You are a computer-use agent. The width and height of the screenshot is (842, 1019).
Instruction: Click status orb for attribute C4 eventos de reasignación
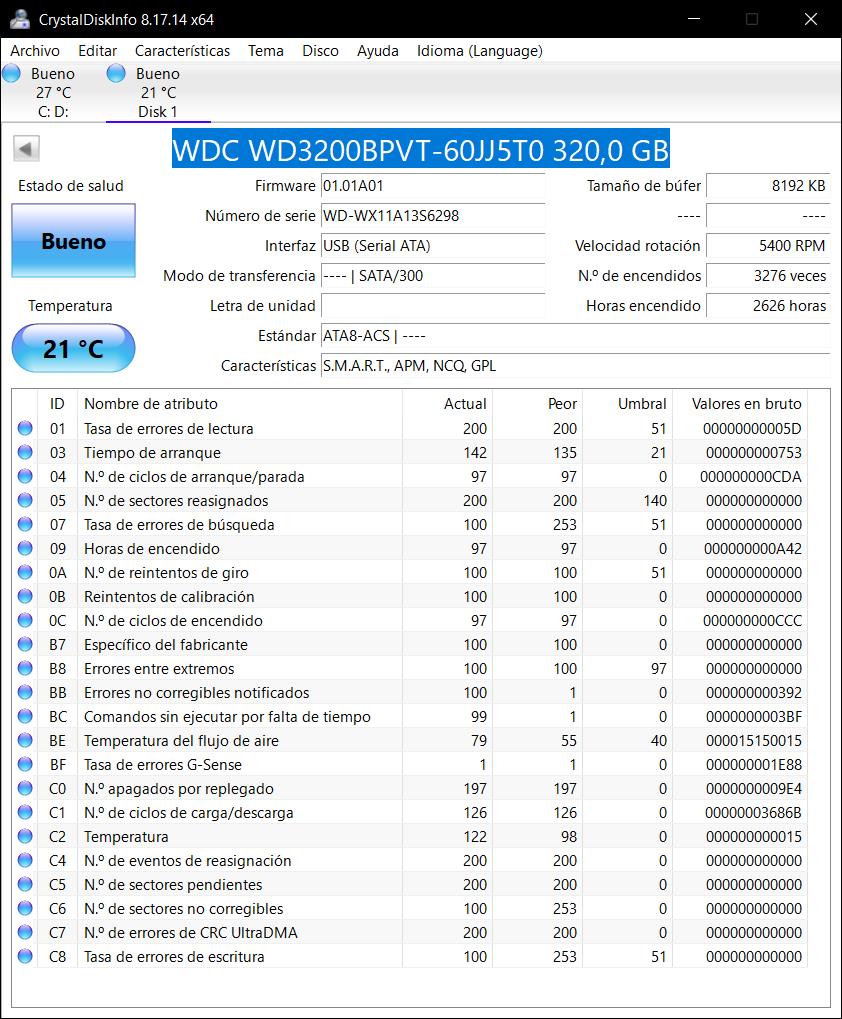(25, 860)
